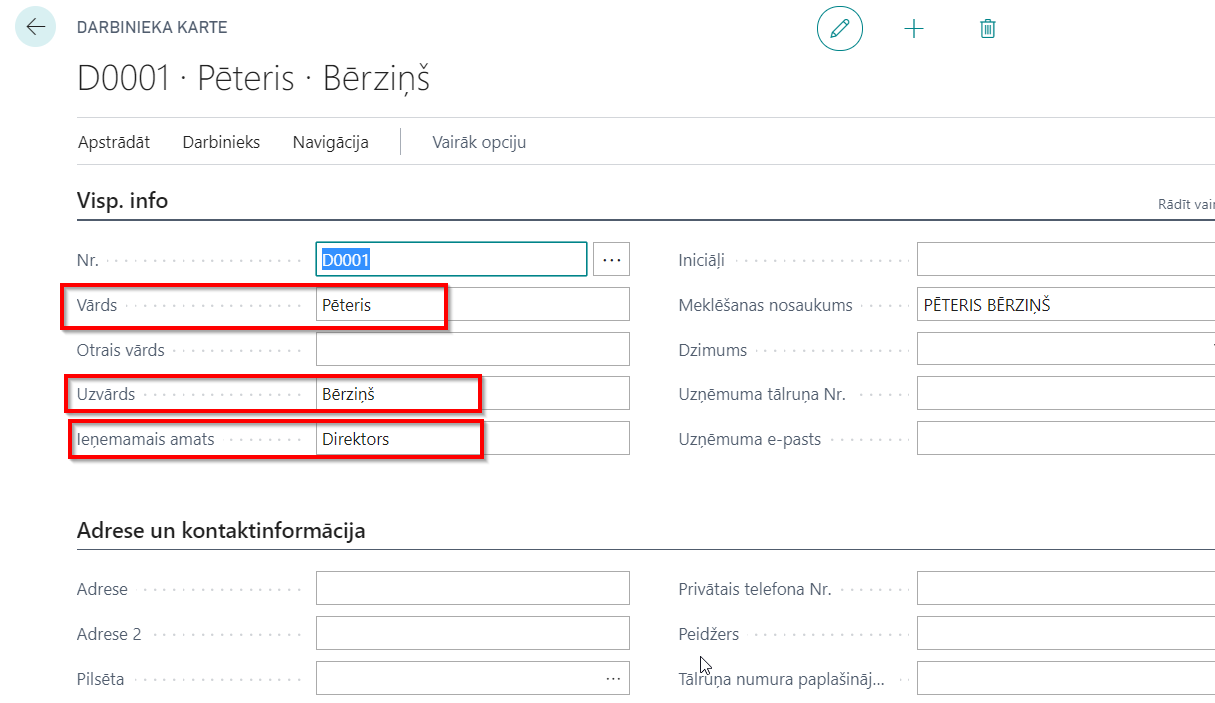The width and height of the screenshot is (1215, 703).
Task: Click the Dzimums field
Action: click(1066, 349)
